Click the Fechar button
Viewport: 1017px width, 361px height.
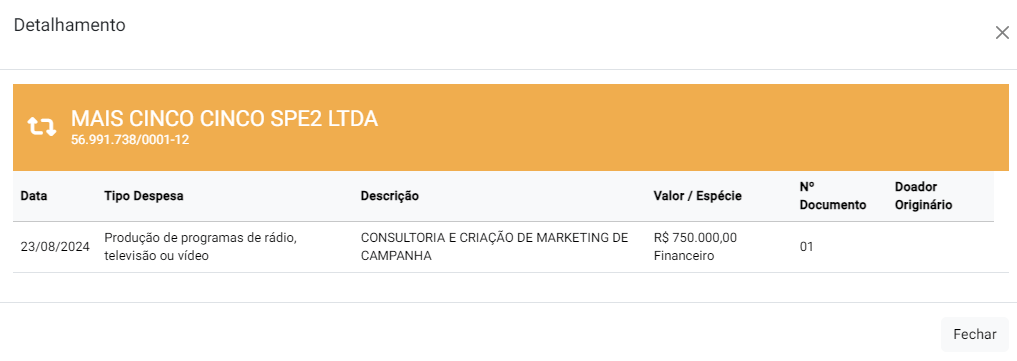[x=974, y=334]
